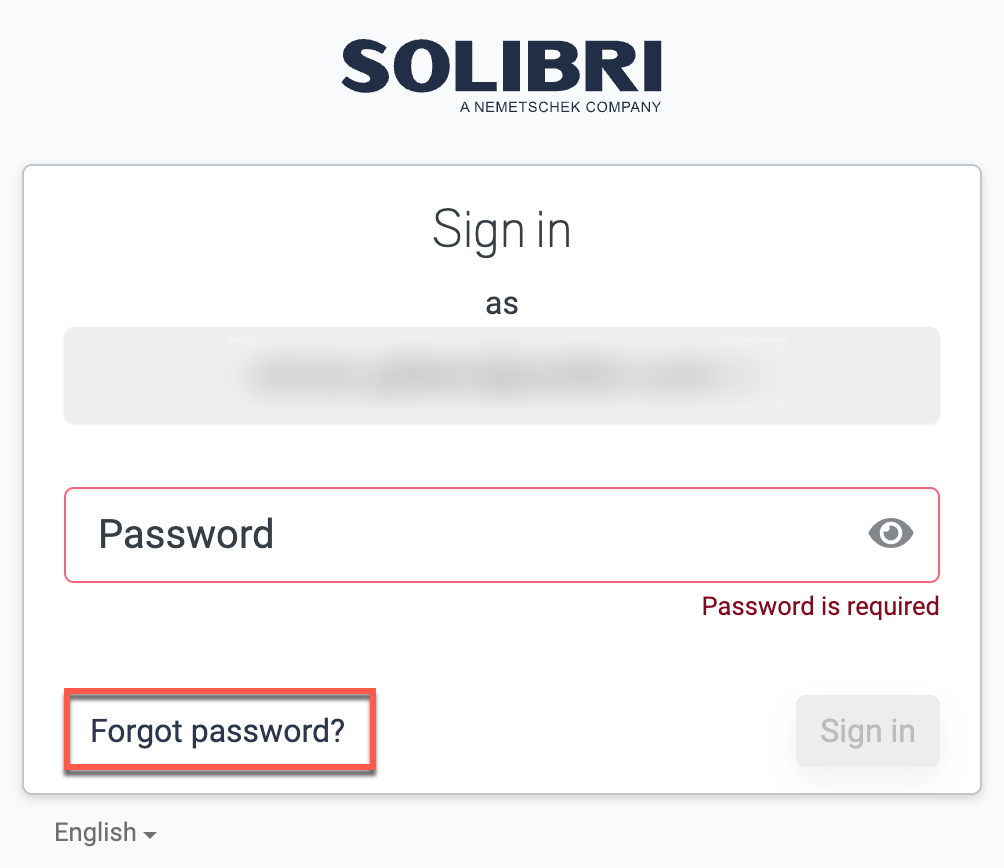Click the blurred email address field
Image resolution: width=1004 pixels, height=868 pixels.
[502, 375]
